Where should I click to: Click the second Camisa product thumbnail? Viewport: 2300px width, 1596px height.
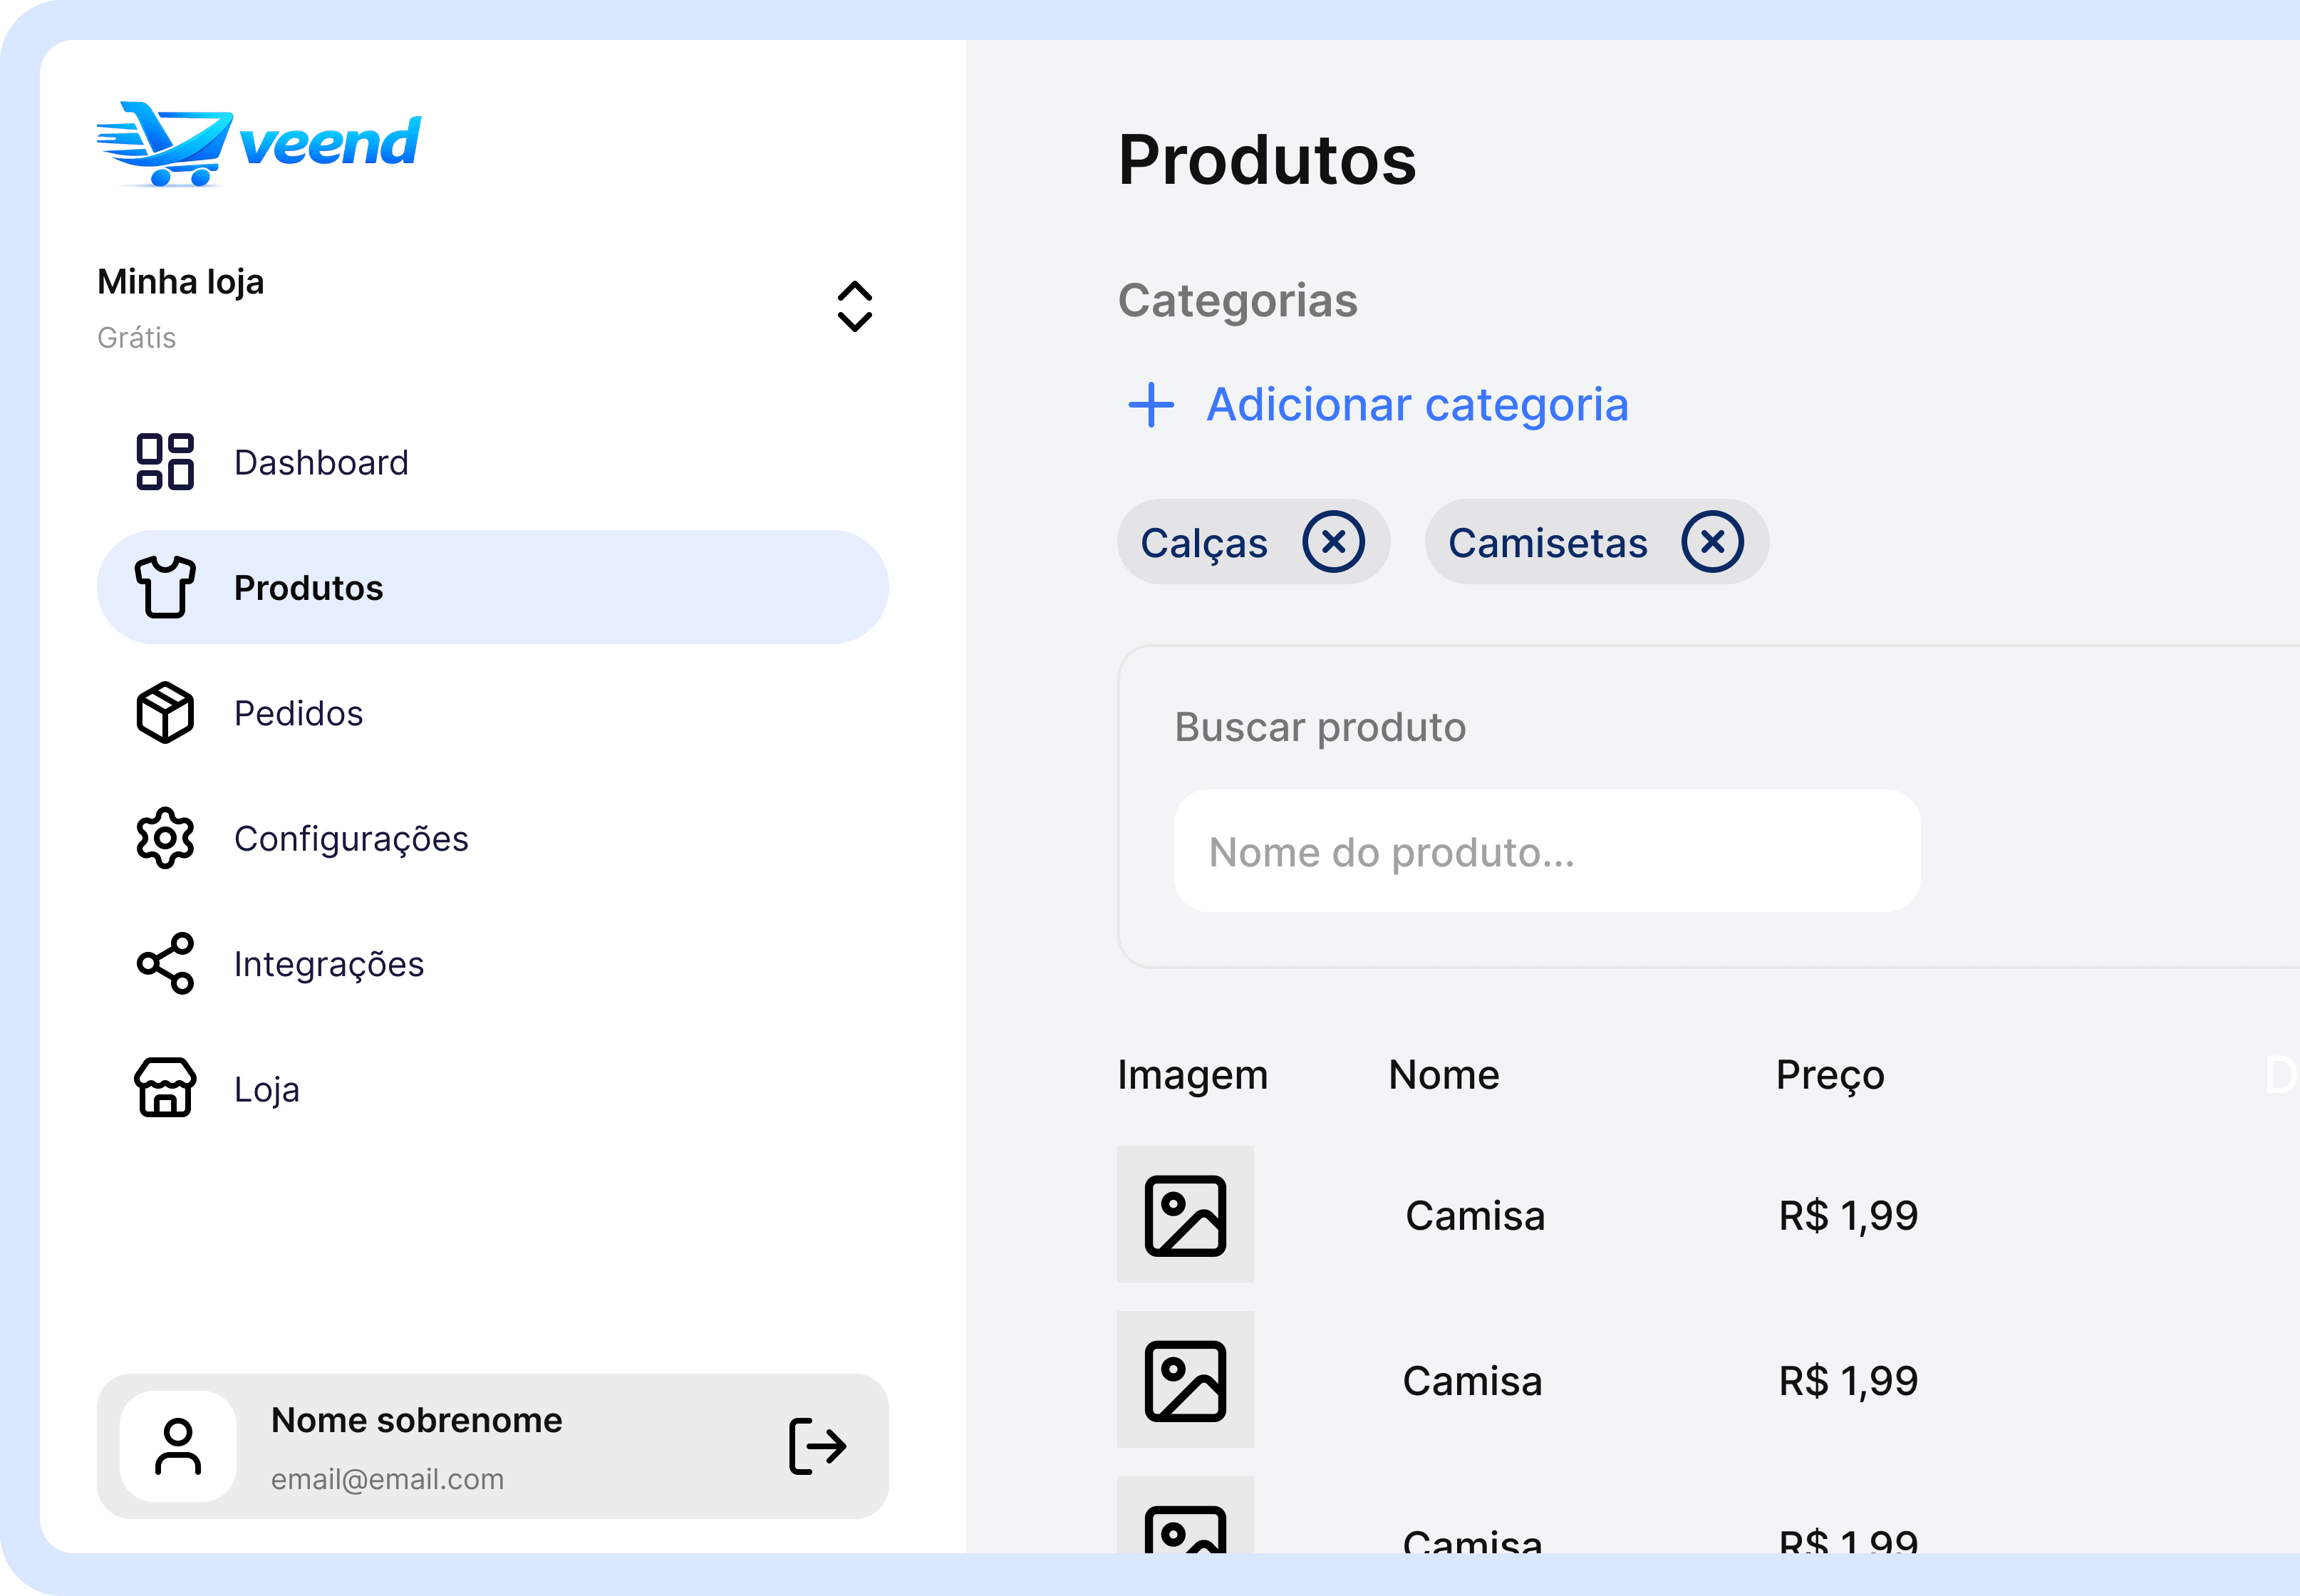pyautogui.click(x=1185, y=1380)
